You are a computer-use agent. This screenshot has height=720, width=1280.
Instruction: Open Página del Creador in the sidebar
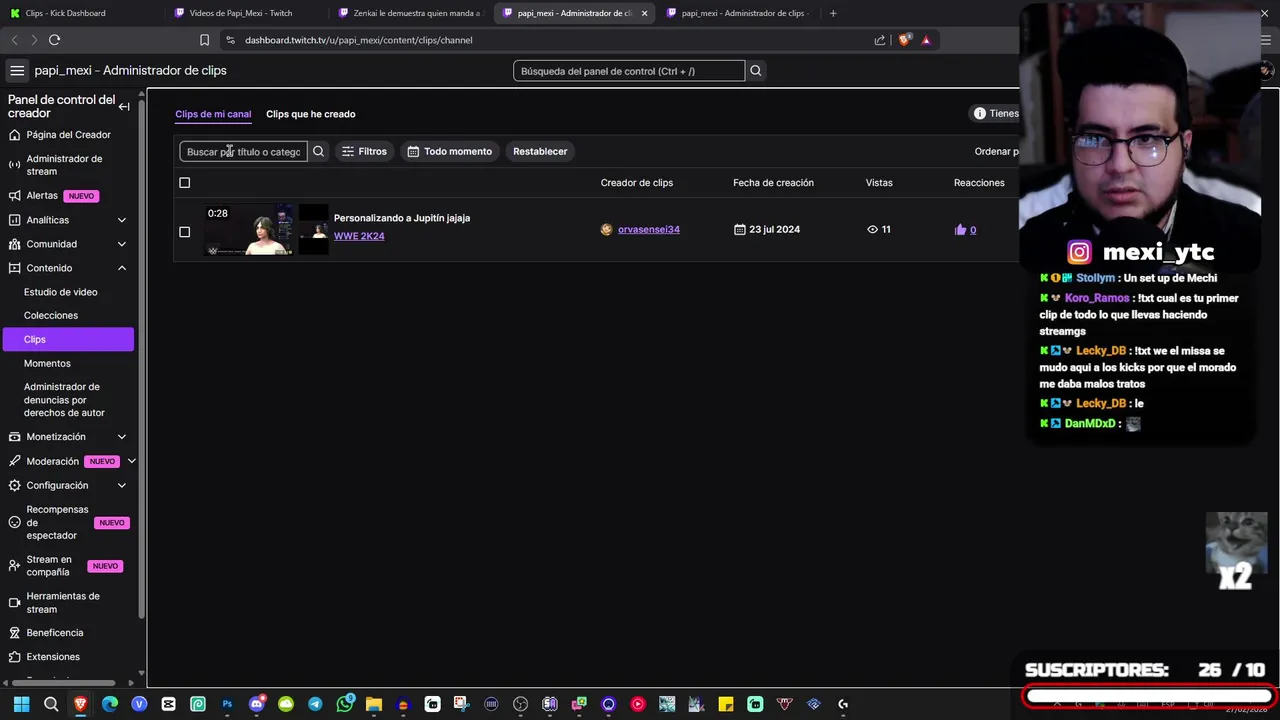(x=69, y=135)
